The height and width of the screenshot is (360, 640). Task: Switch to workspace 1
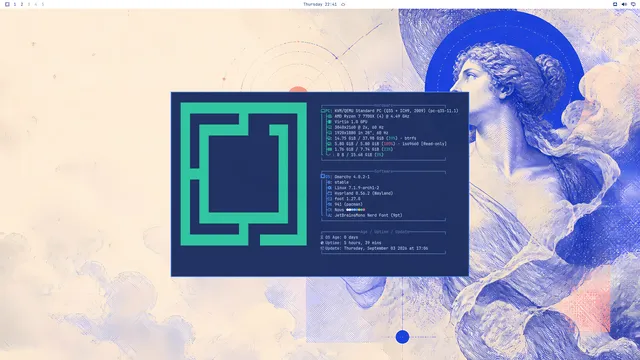pos(15,4)
